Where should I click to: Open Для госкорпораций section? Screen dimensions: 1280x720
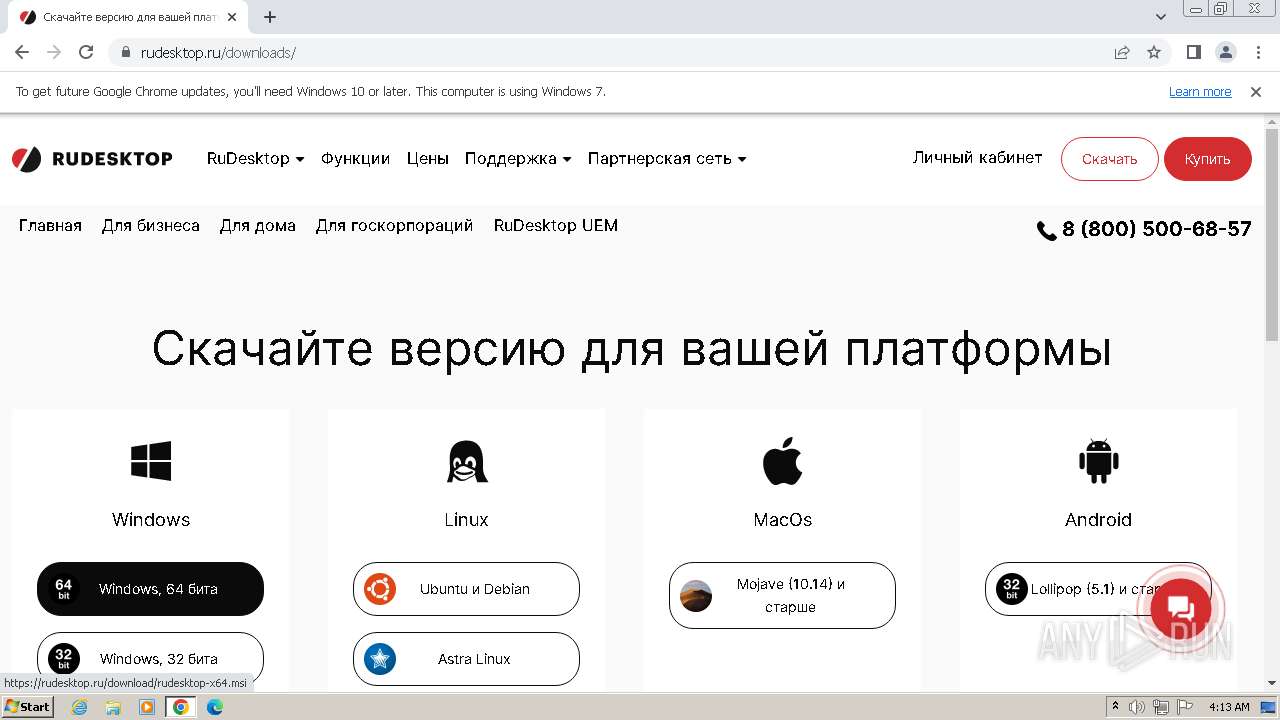tap(394, 226)
